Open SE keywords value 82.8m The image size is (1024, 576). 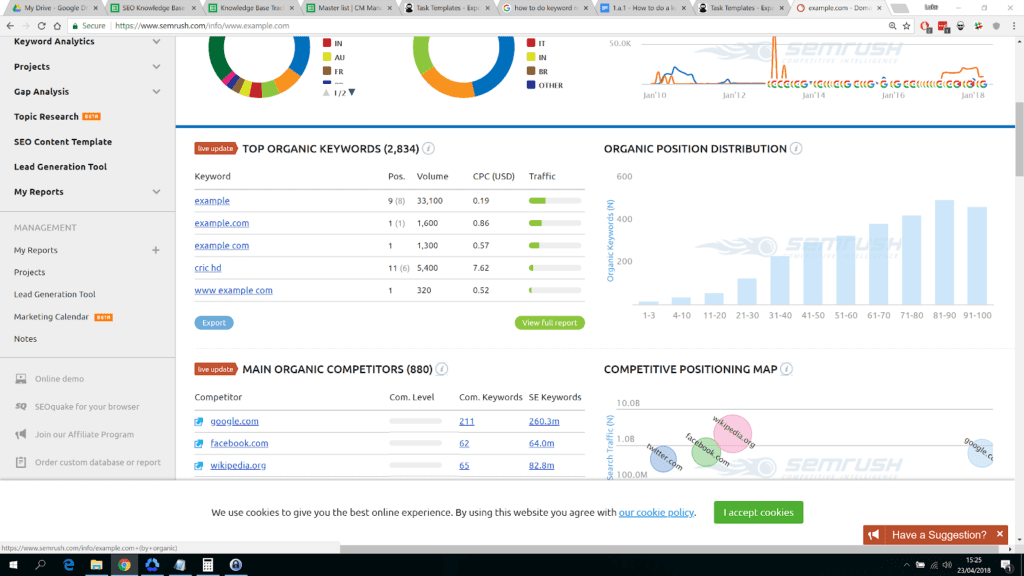point(541,466)
